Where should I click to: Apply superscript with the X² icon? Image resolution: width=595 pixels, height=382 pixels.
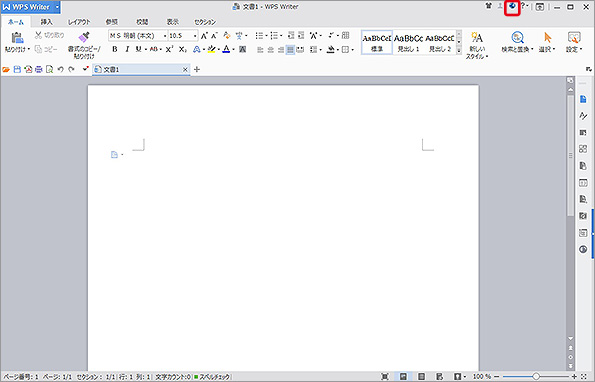pos(170,49)
